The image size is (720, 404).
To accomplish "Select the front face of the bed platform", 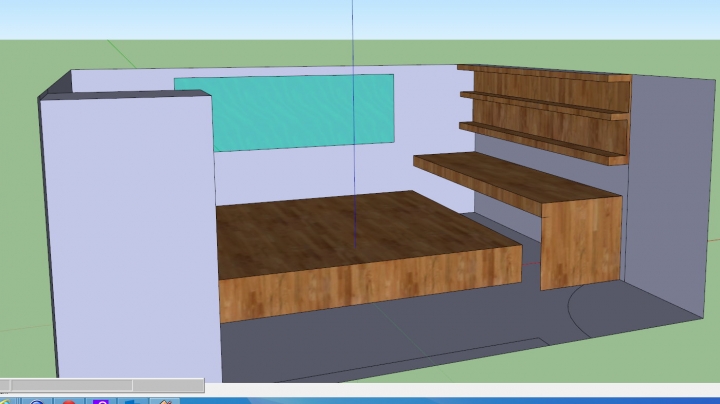I will click(x=370, y=284).
